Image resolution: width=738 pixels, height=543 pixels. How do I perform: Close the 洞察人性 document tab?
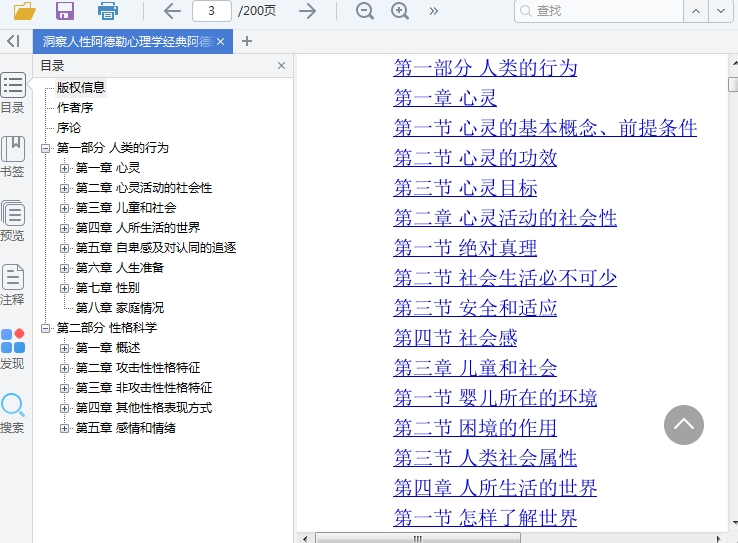[221, 42]
